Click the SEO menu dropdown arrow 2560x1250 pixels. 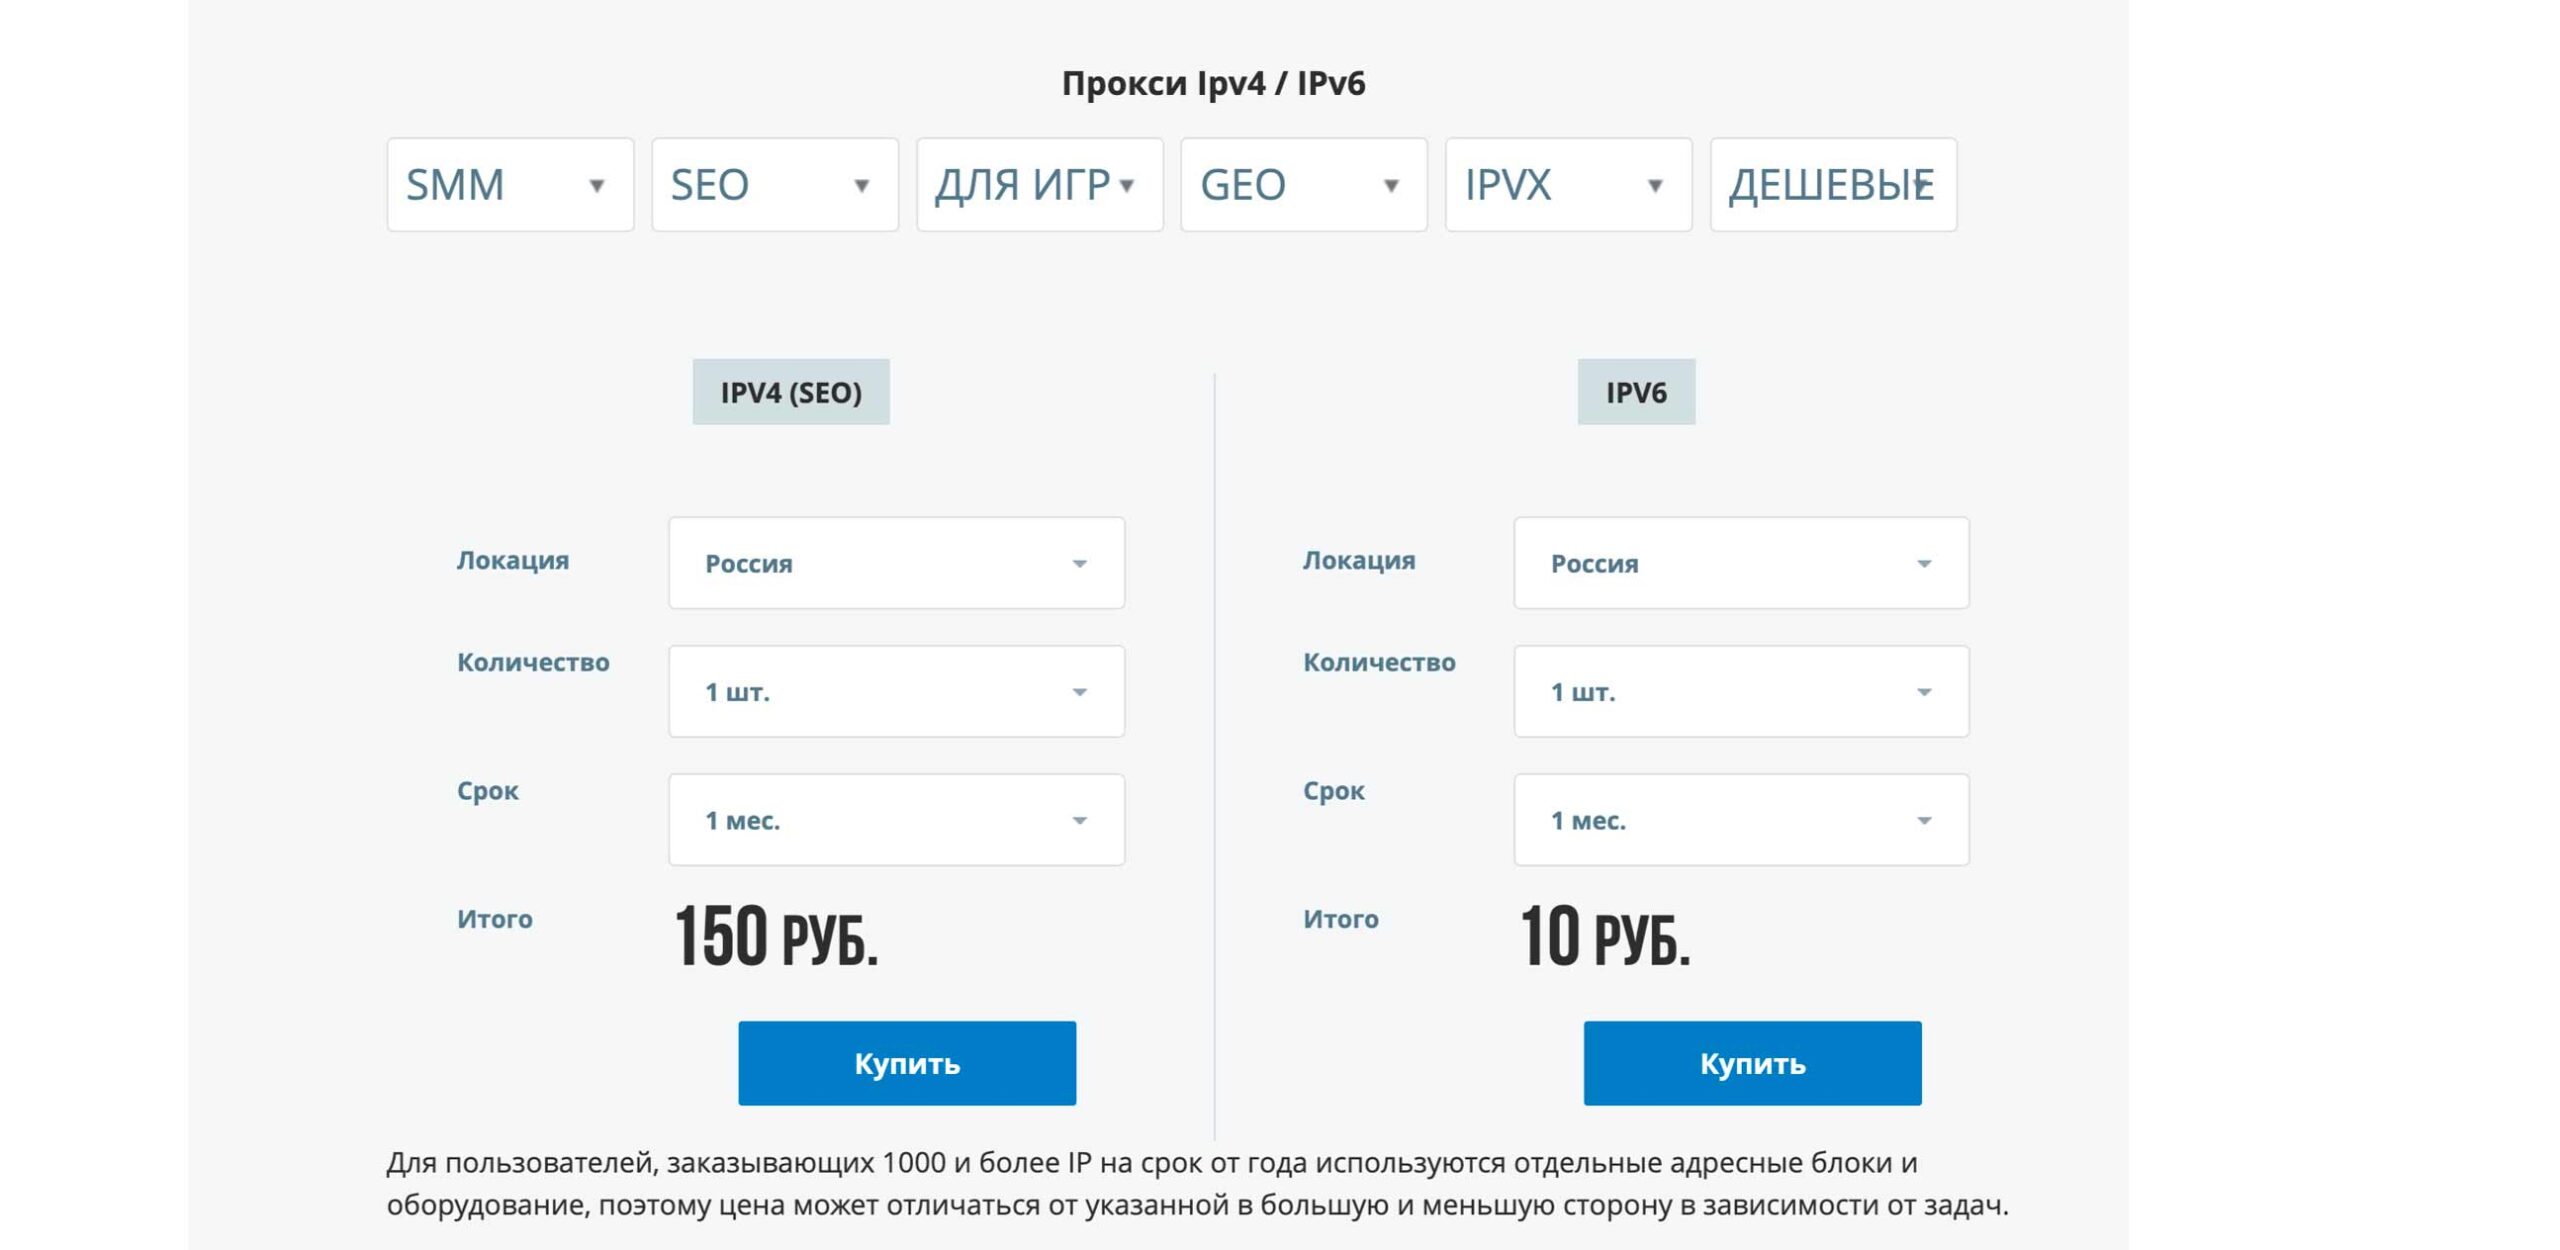[861, 186]
